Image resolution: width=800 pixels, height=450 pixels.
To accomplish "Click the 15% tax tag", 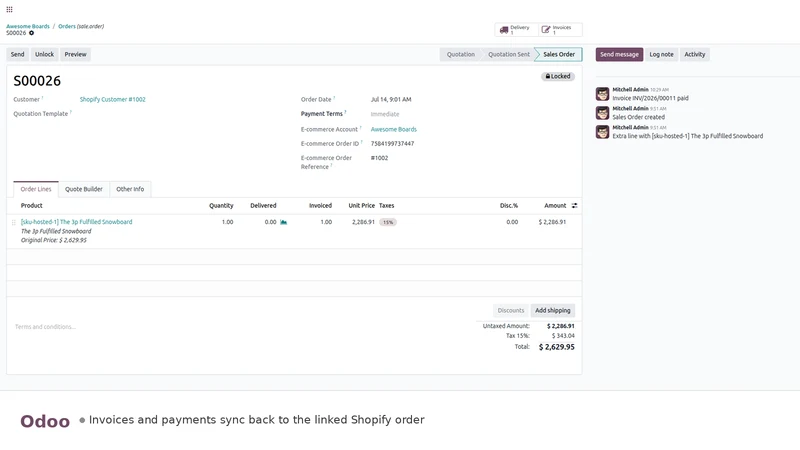I will 388,222.
